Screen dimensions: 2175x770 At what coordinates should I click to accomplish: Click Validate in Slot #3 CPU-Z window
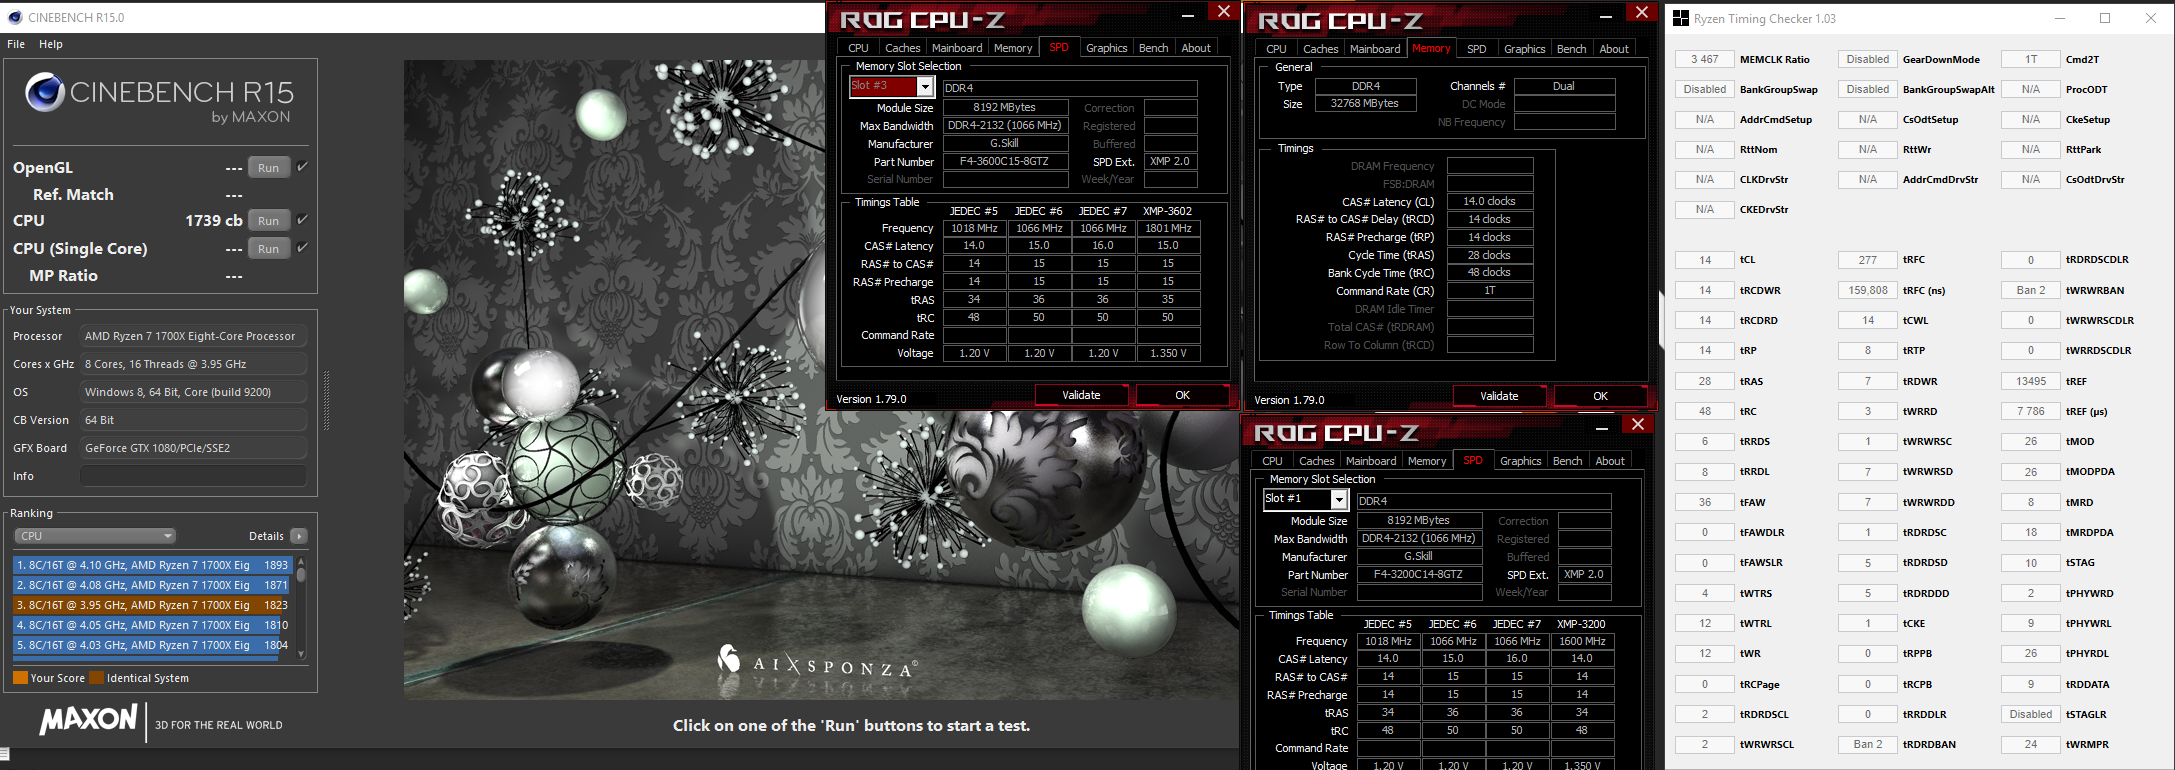coord(1081,395)
